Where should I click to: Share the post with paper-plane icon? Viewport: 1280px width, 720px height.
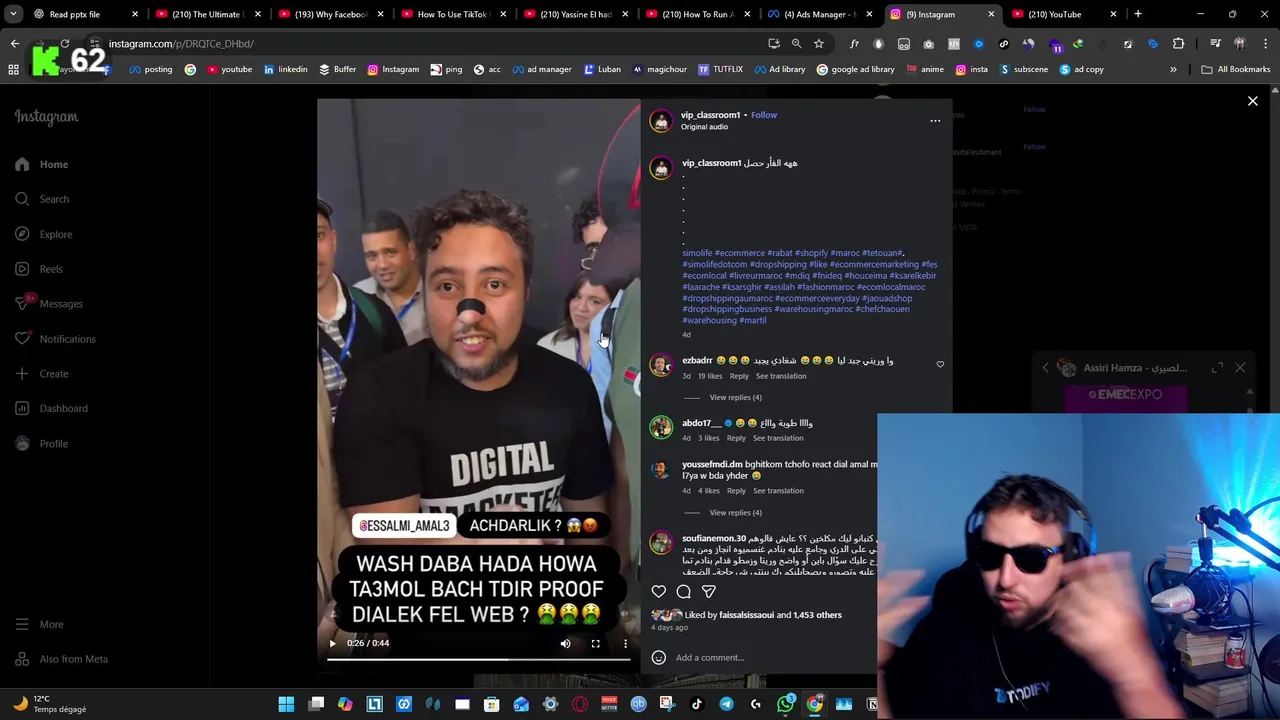[x=709, y=591]
